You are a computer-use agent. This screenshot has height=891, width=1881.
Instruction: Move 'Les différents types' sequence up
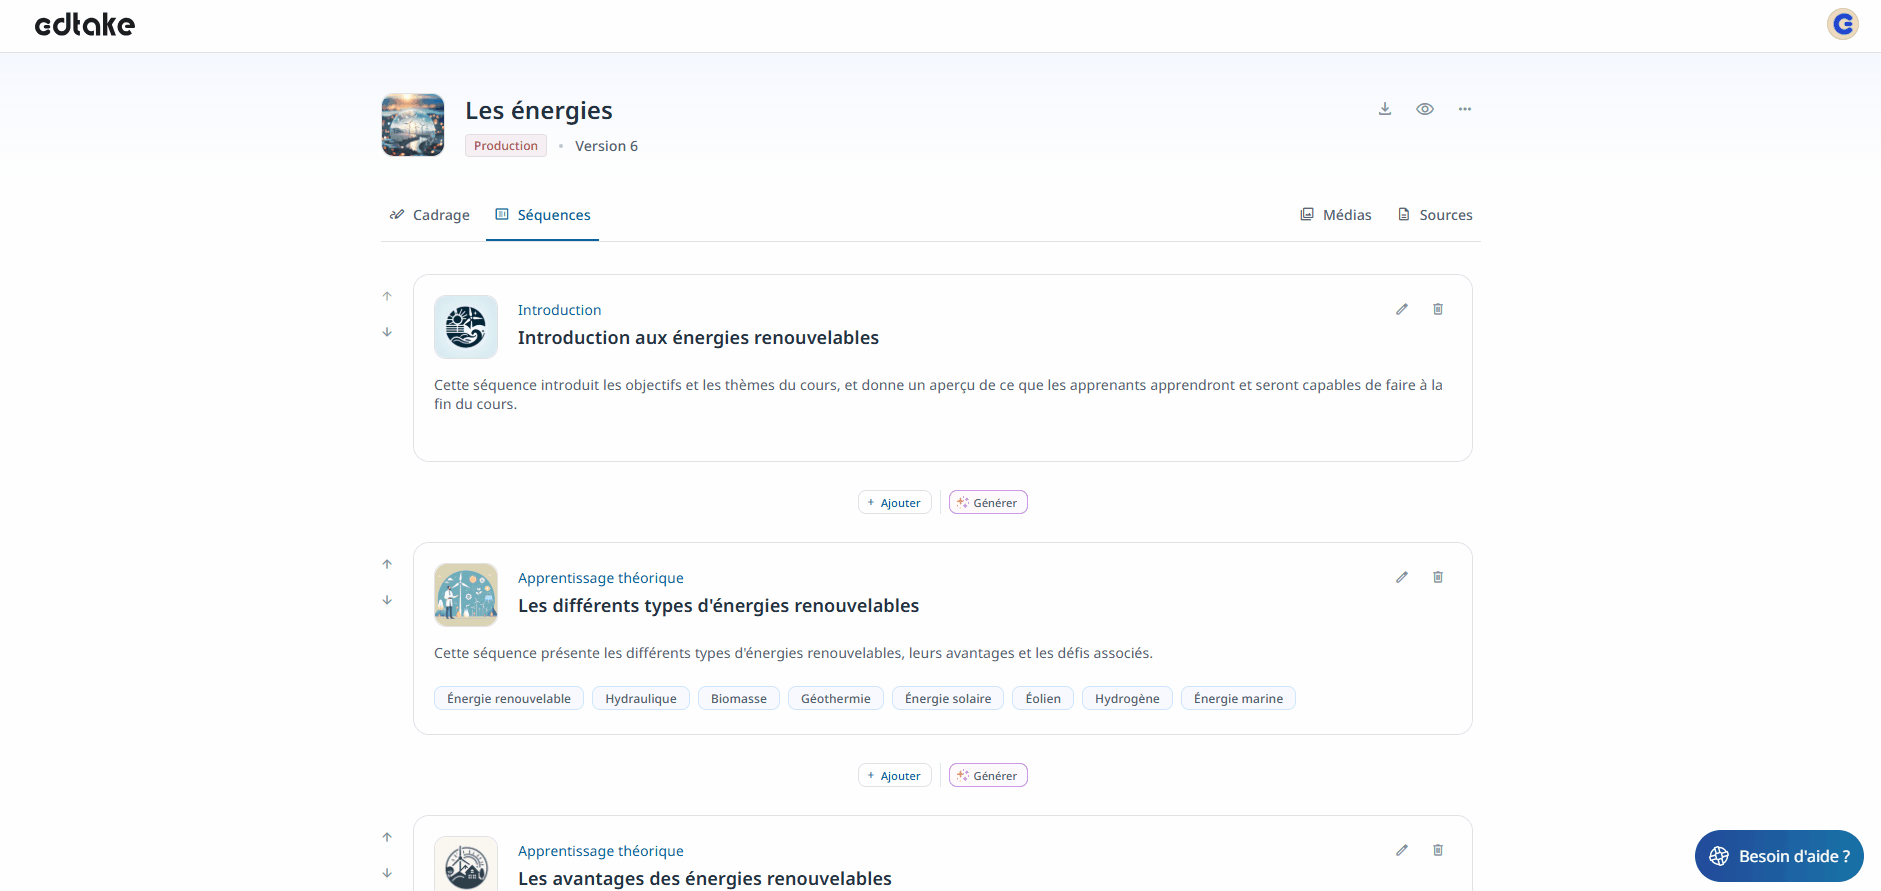point(387,564)
